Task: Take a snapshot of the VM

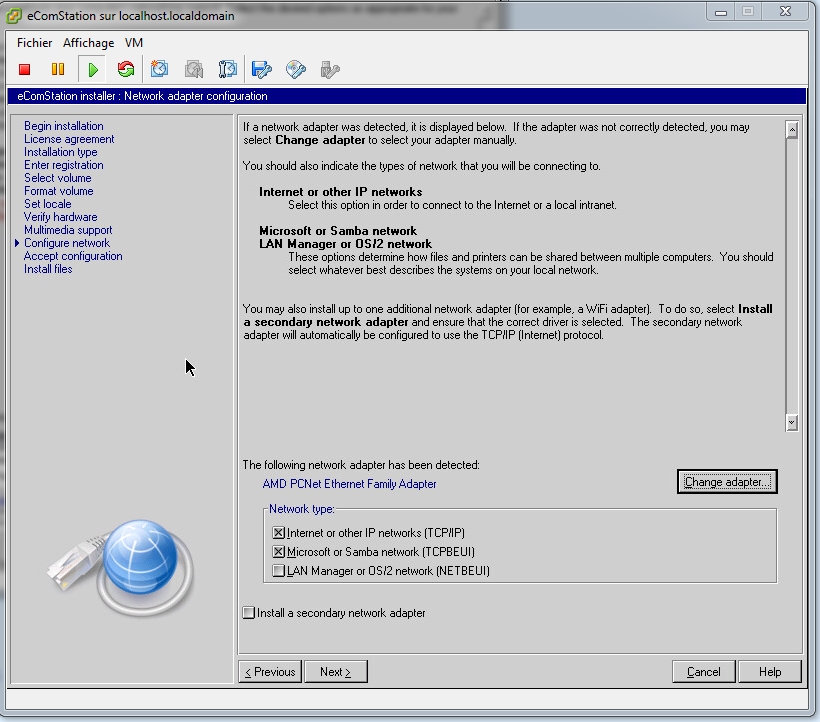Action: [159, 69]
